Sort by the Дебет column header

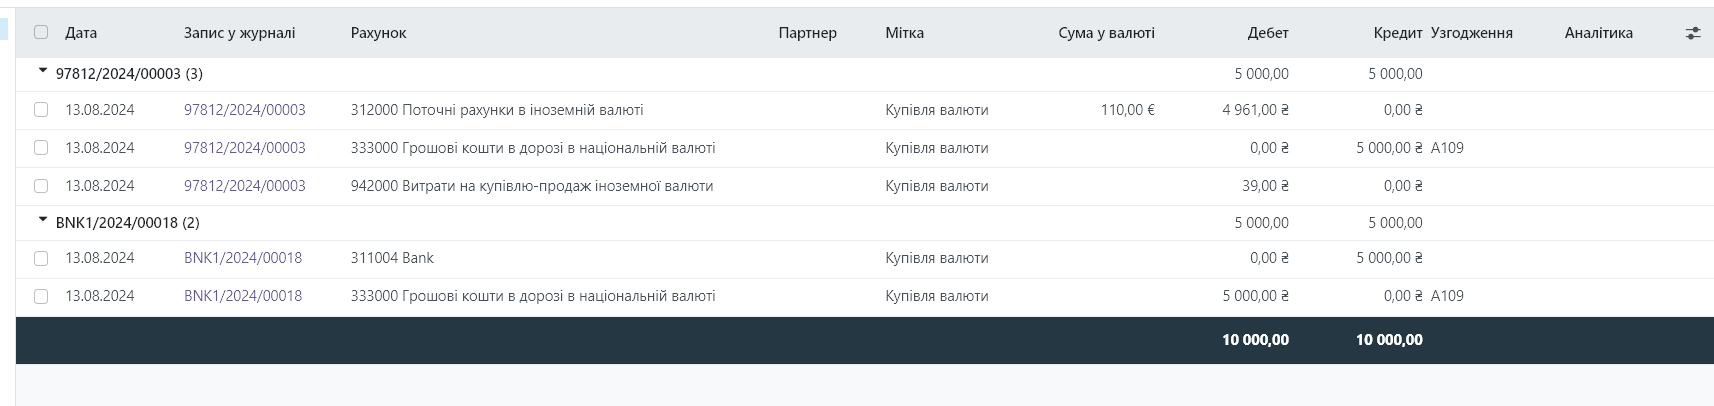pos(1267,33)
